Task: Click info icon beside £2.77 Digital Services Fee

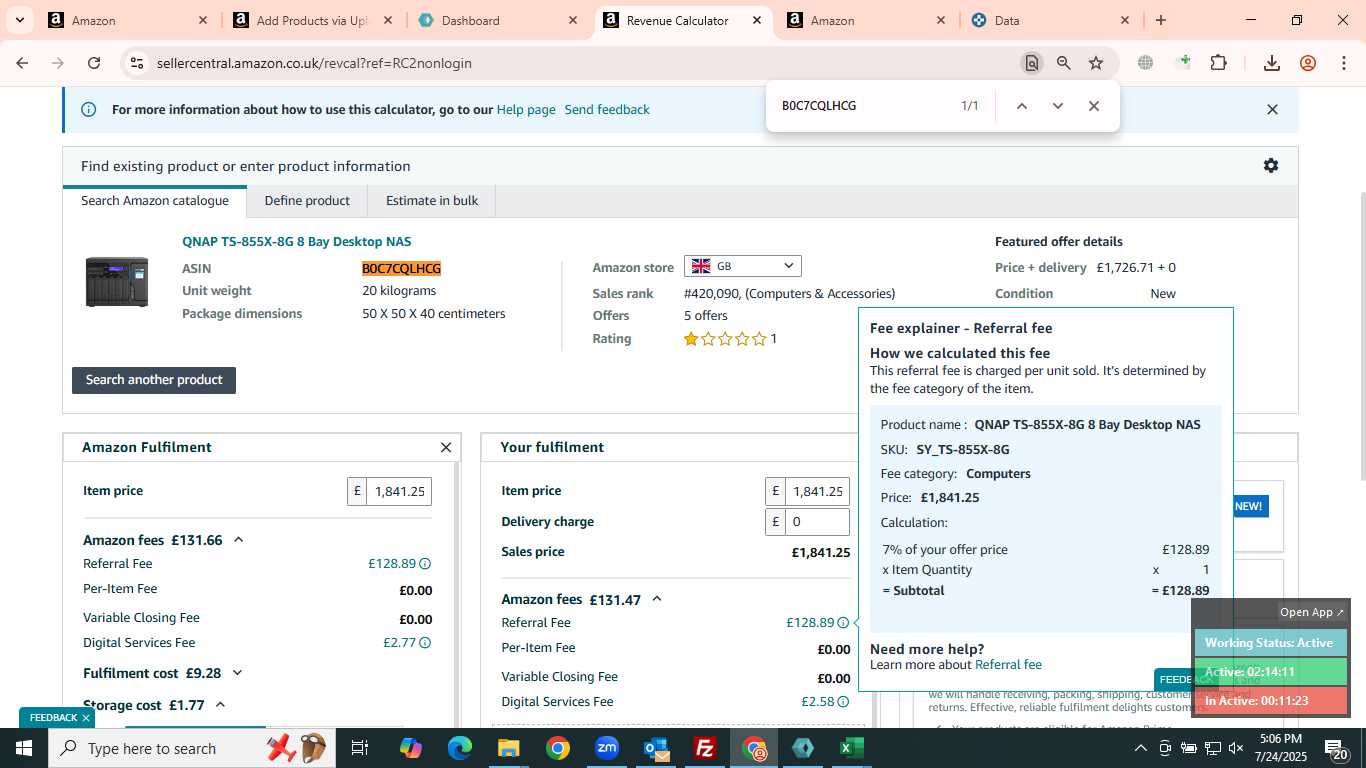Action: pos(425,643)
